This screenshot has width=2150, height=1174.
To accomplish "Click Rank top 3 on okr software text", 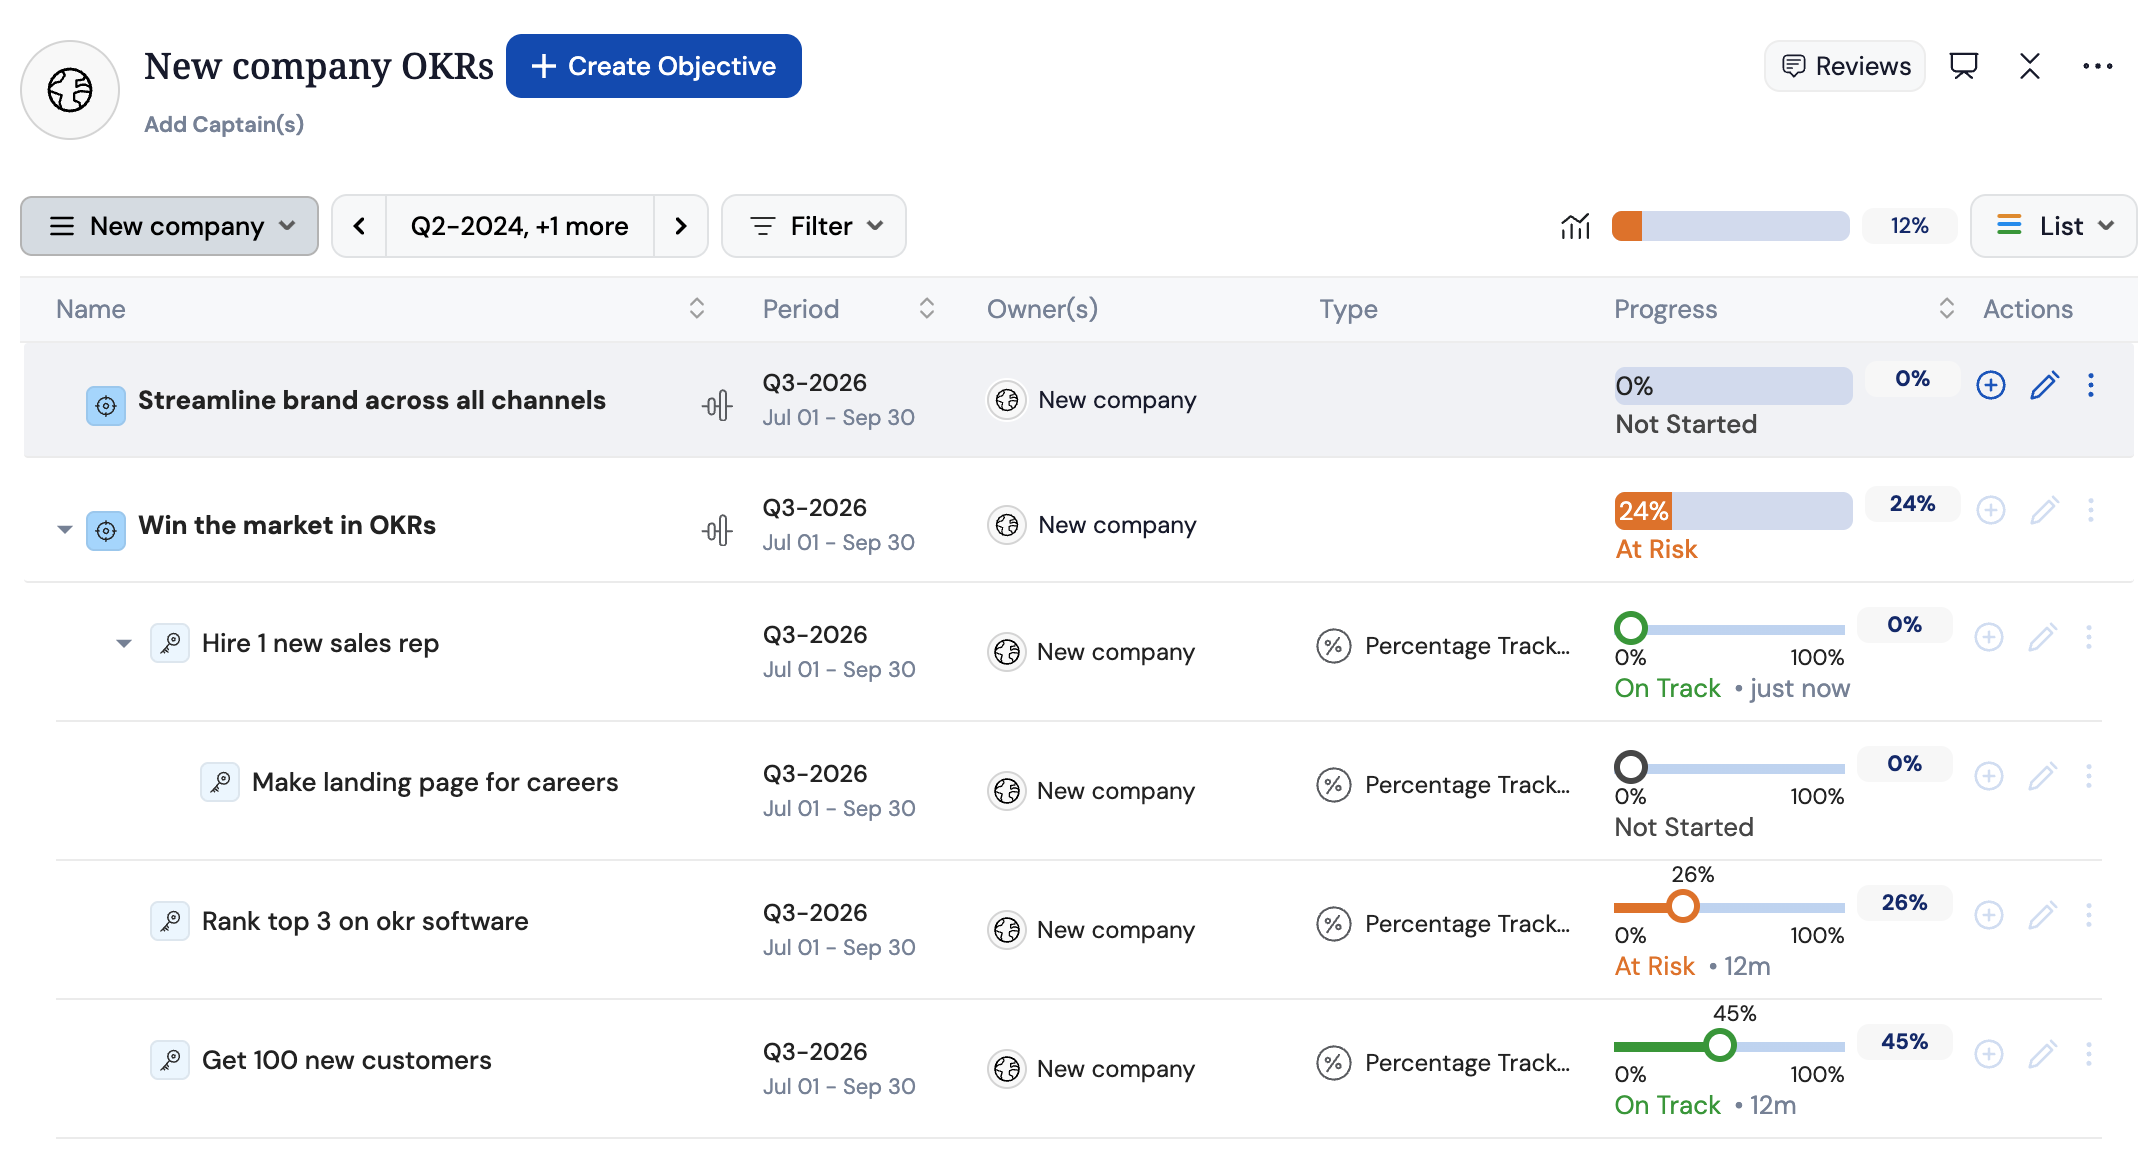I will click(x=365, y=921).
